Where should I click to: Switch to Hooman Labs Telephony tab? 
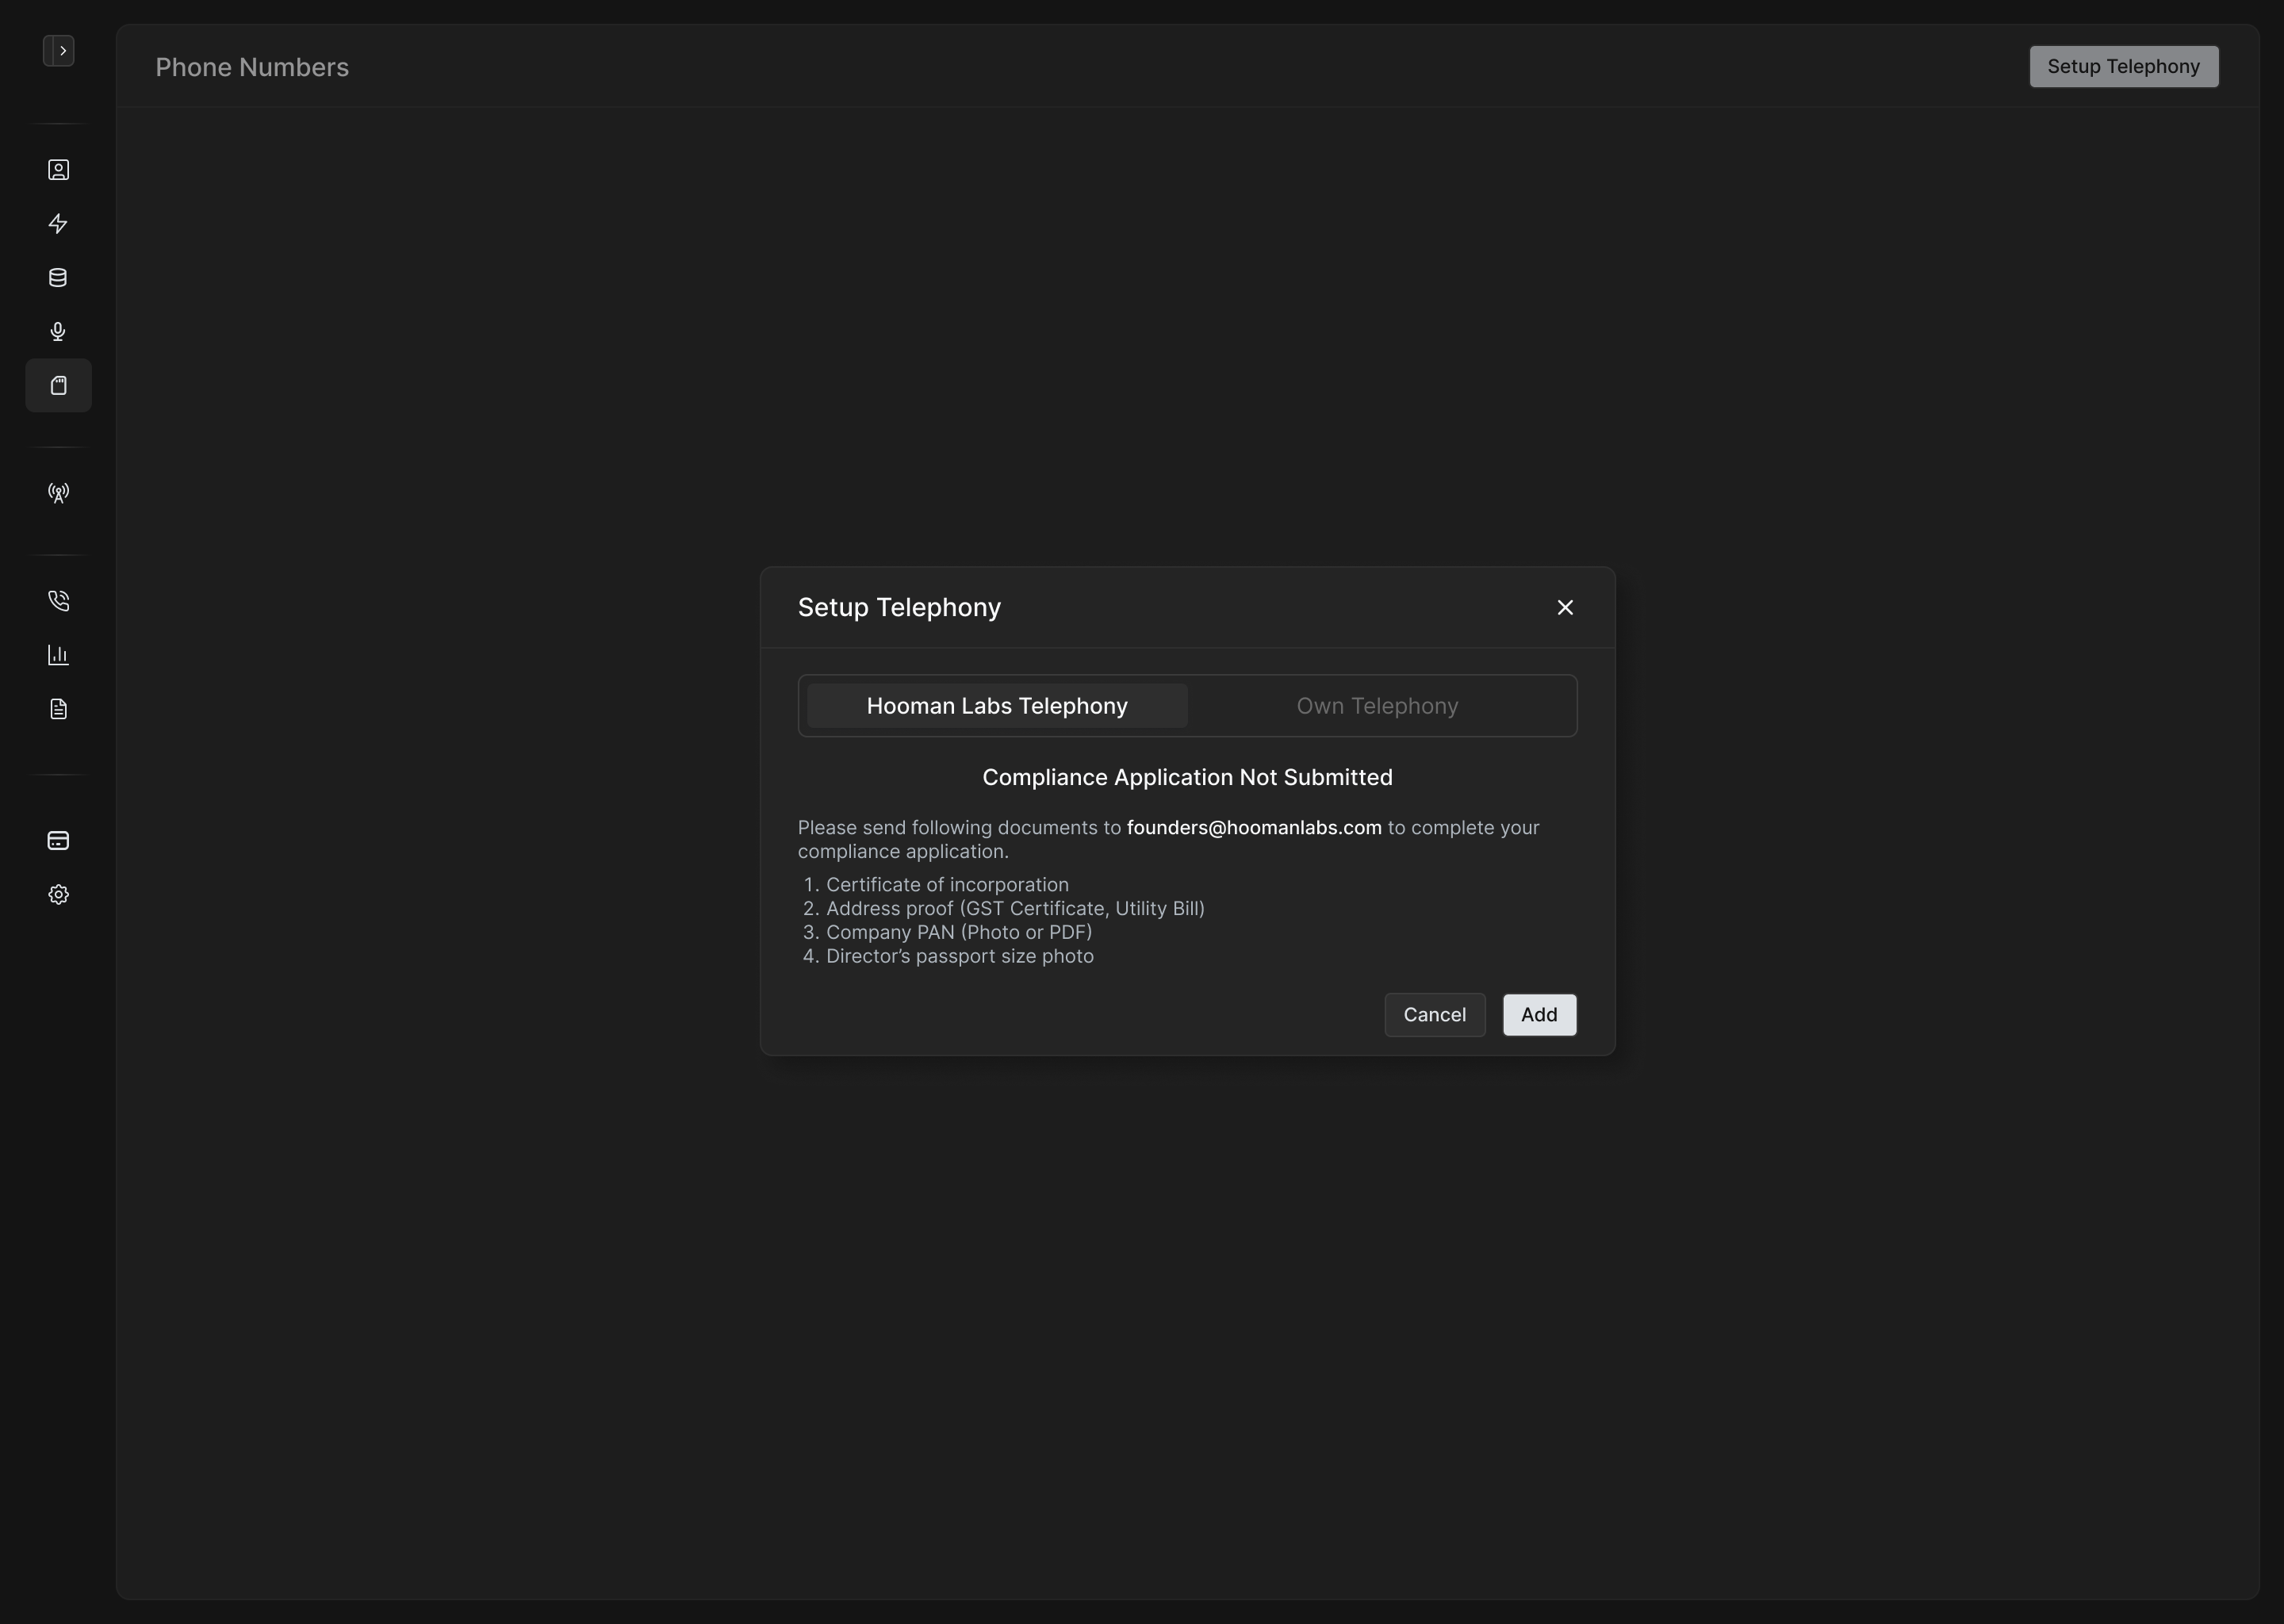pyautogui.click(x=996, y=706)
